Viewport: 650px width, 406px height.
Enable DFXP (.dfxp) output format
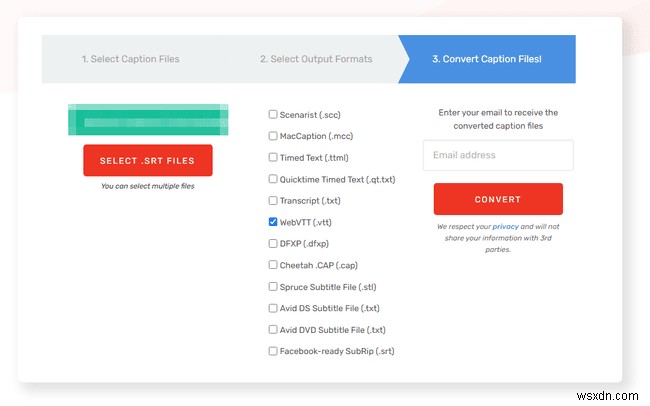pos(273,243)
